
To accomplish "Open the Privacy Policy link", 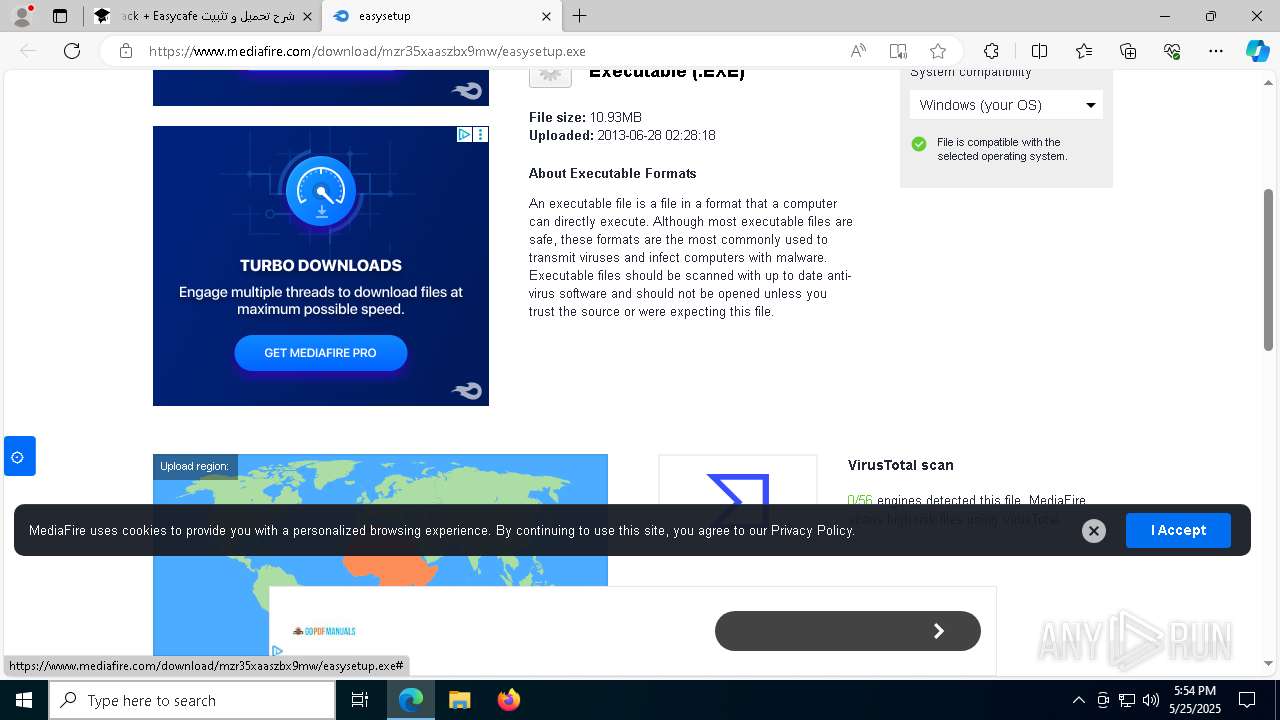I will 812,530.
